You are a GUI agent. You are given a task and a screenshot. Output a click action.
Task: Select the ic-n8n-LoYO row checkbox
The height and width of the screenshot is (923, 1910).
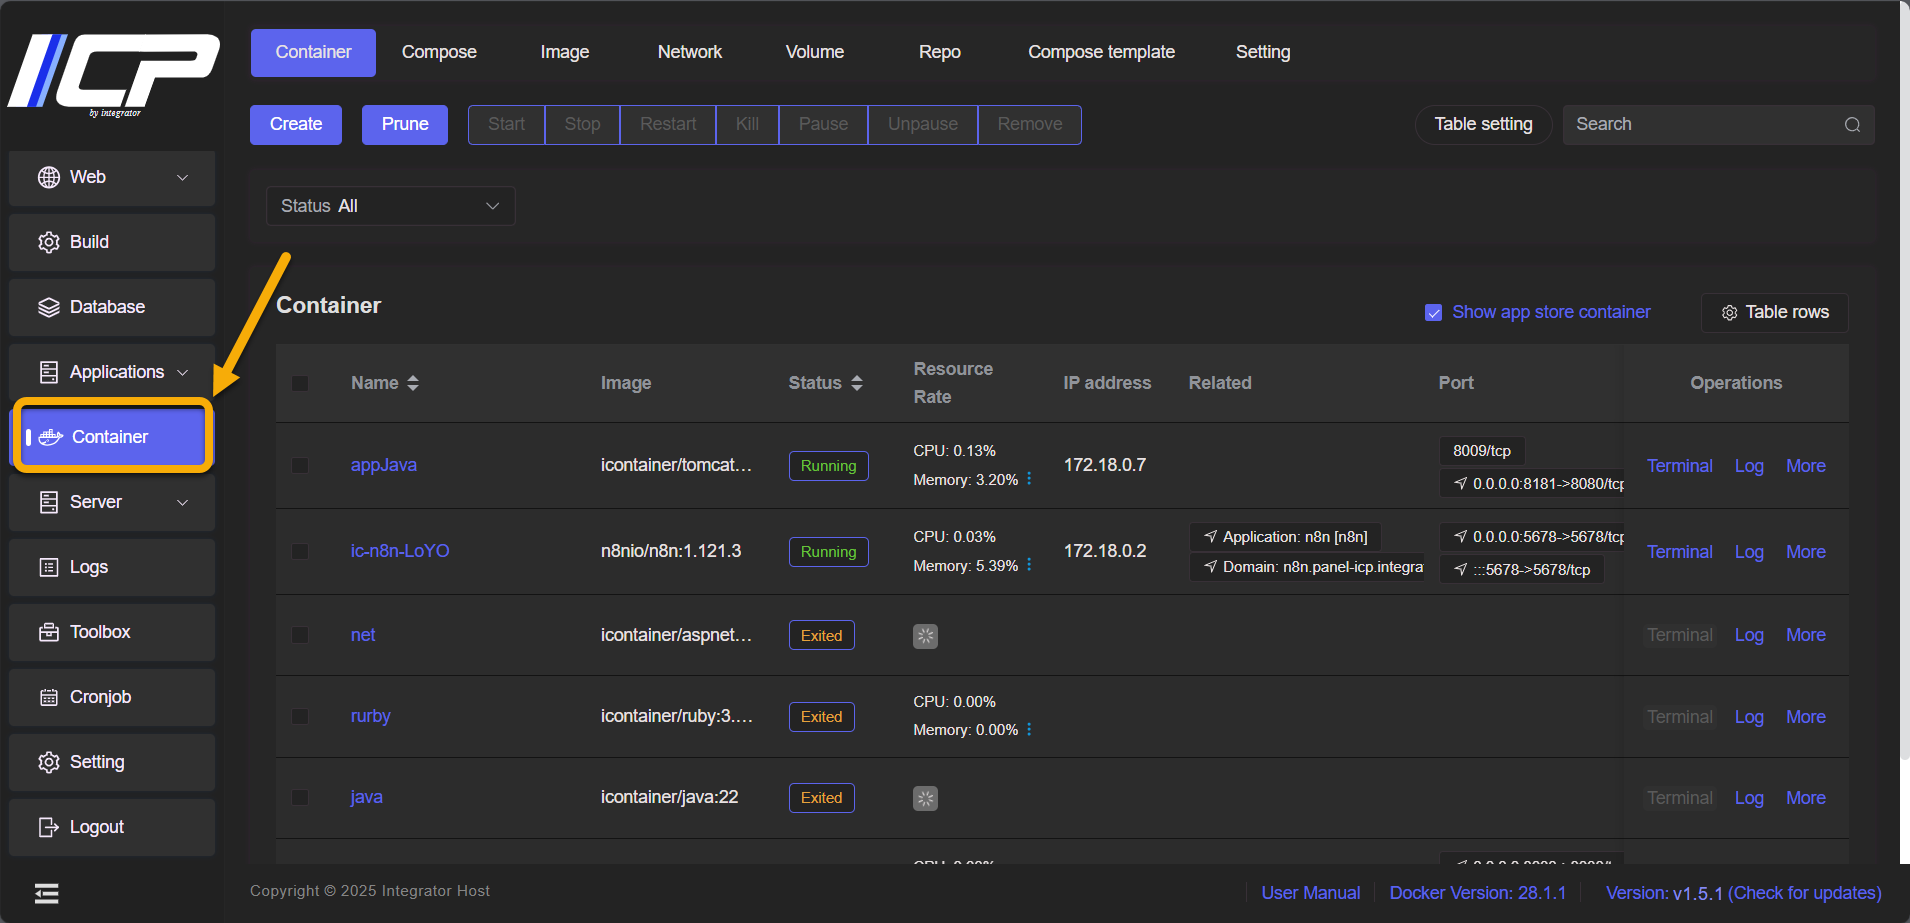300,551
